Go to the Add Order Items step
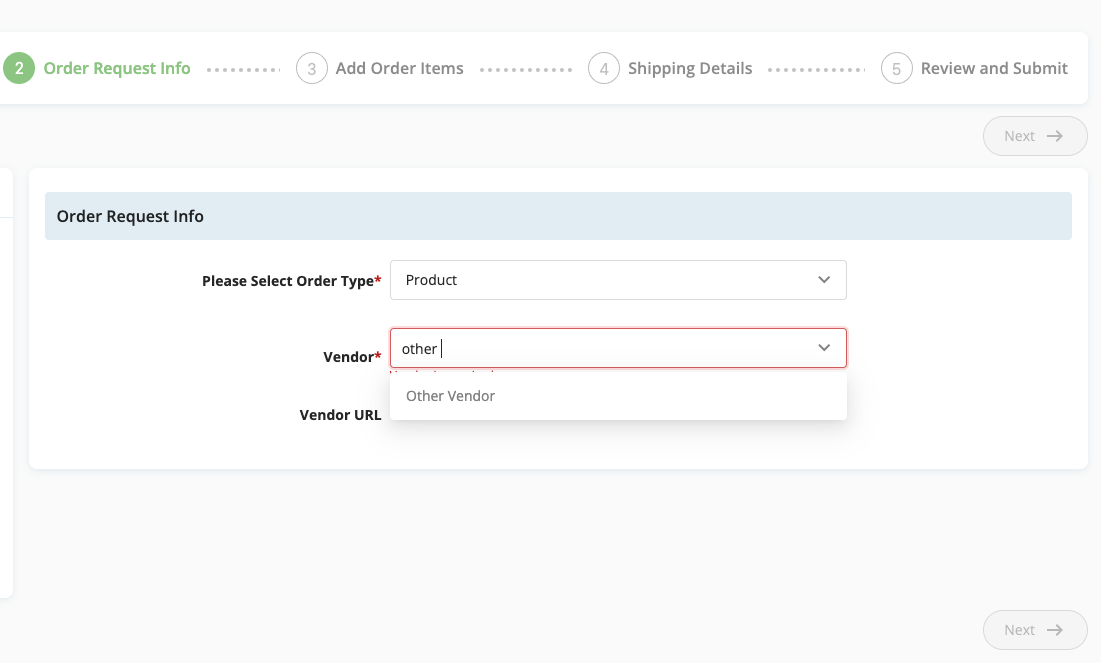This screenshot has height=663, width=1101. 400,68
